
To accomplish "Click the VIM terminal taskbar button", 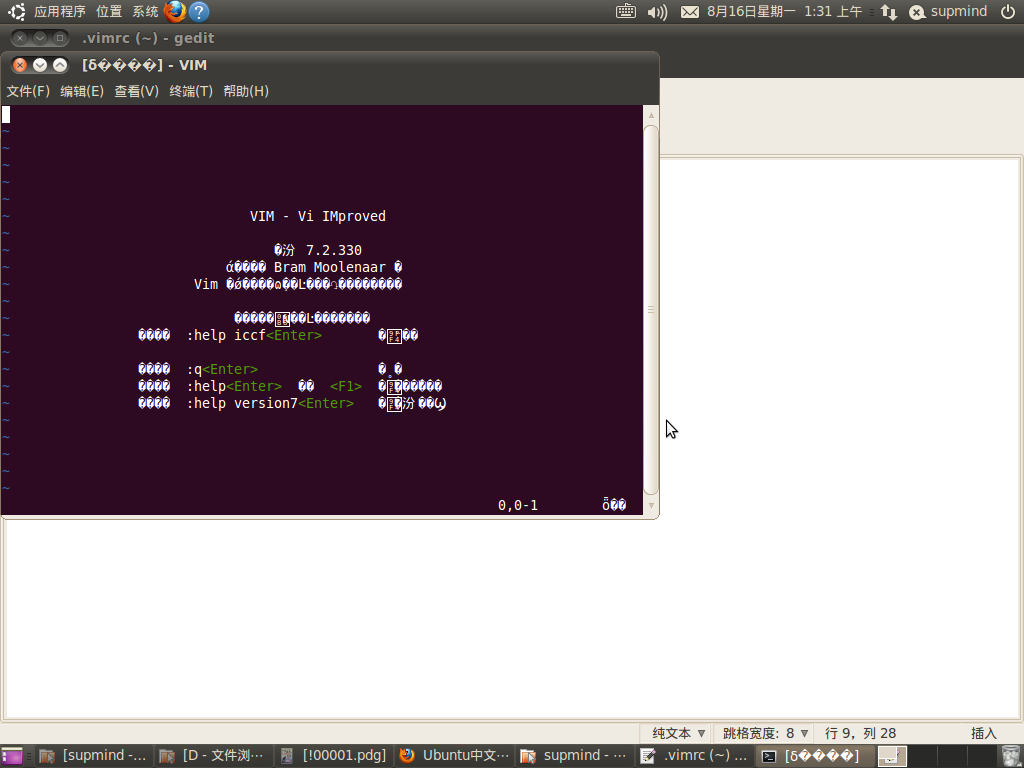I will point(815,756).
